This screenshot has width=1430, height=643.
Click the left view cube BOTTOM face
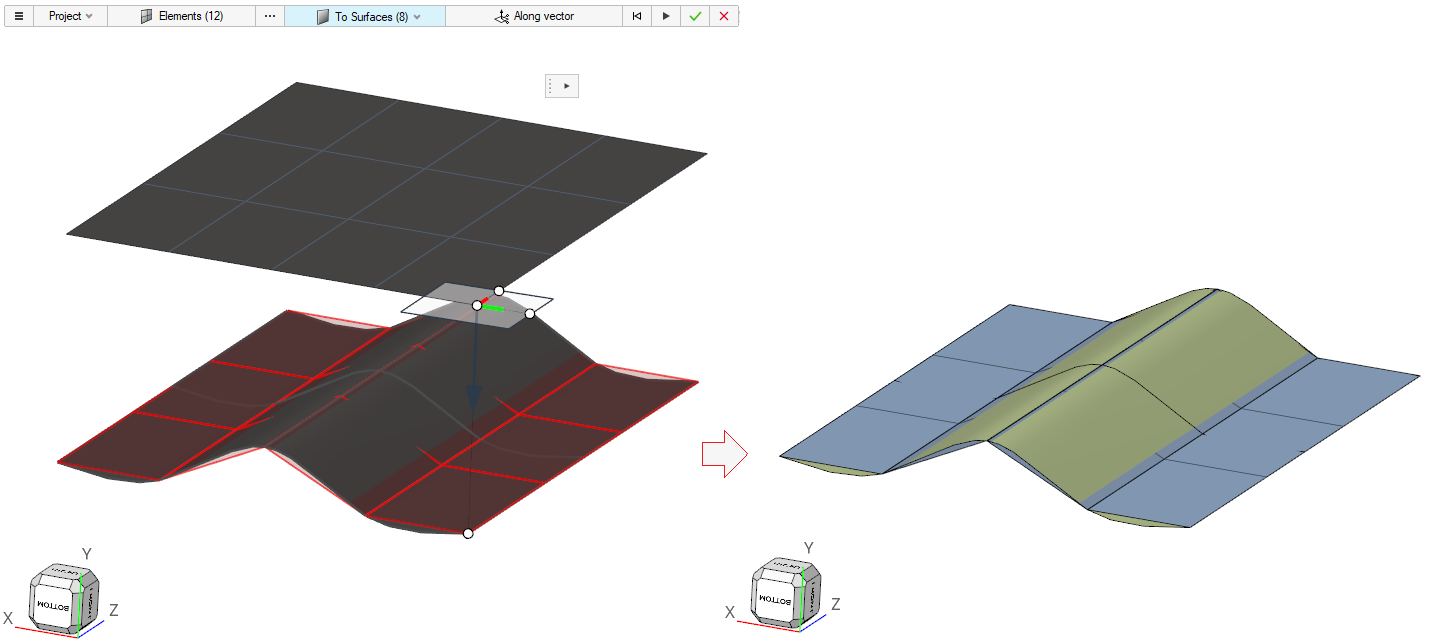click(52, 605)
